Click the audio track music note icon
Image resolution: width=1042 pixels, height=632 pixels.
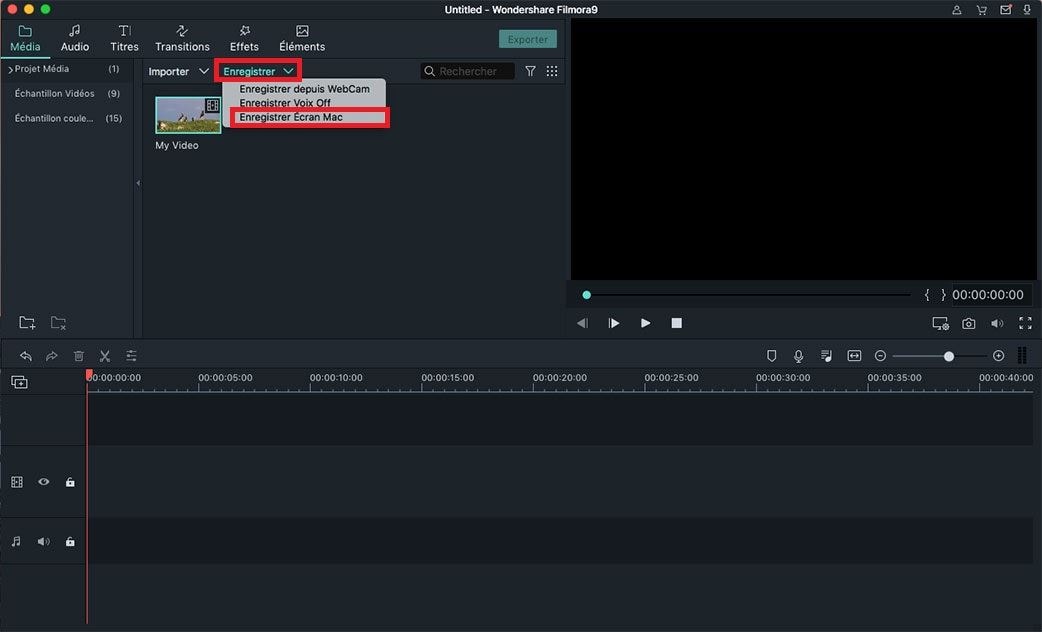click(16, 542)
